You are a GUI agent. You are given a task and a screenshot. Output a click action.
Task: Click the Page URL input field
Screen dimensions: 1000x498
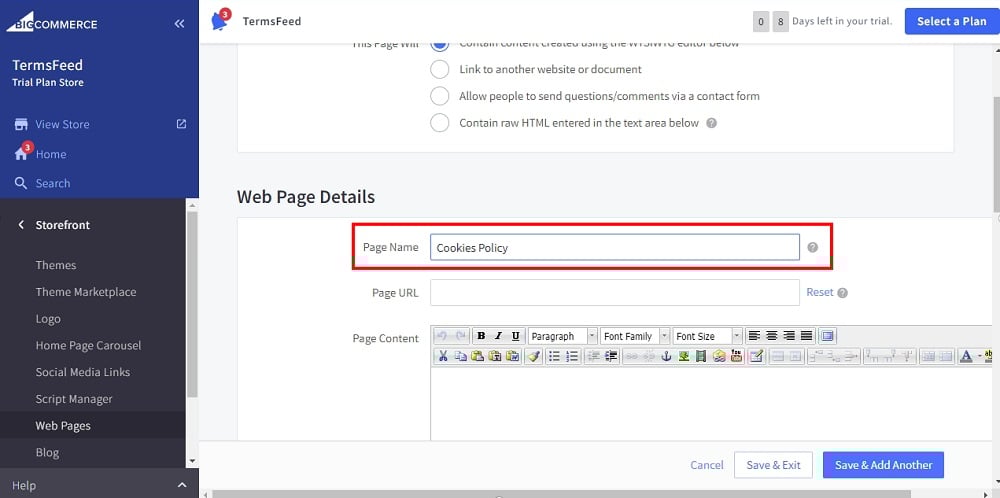(615, 293)
